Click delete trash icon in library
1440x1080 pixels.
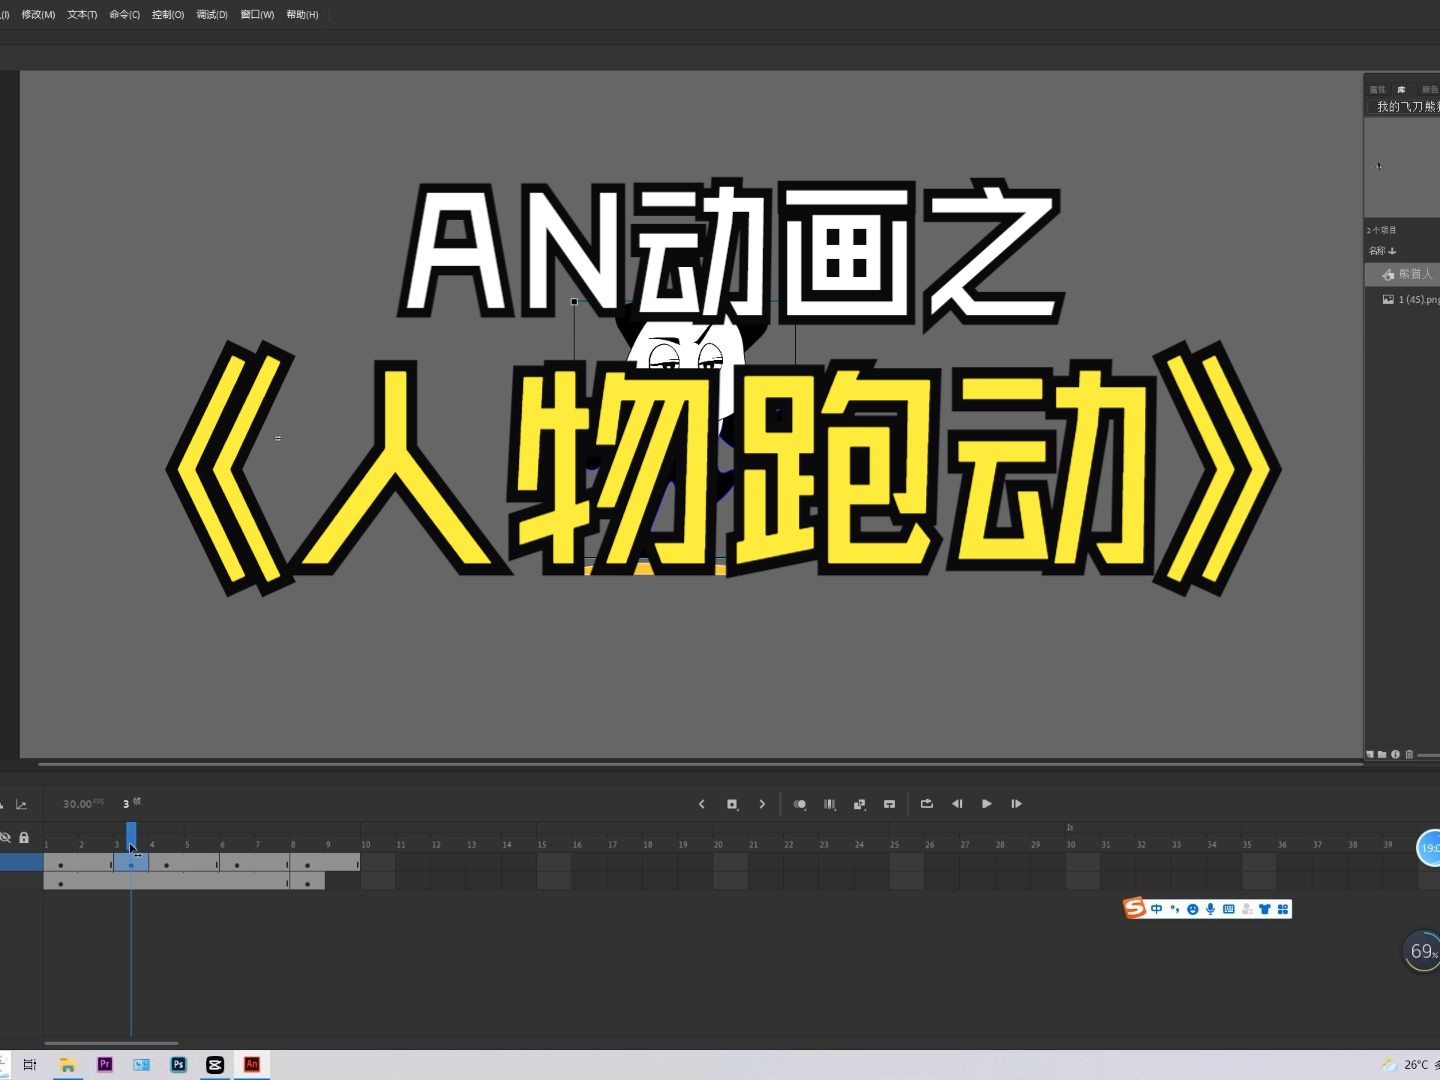pyautogui.click(x=1409, y=754)
